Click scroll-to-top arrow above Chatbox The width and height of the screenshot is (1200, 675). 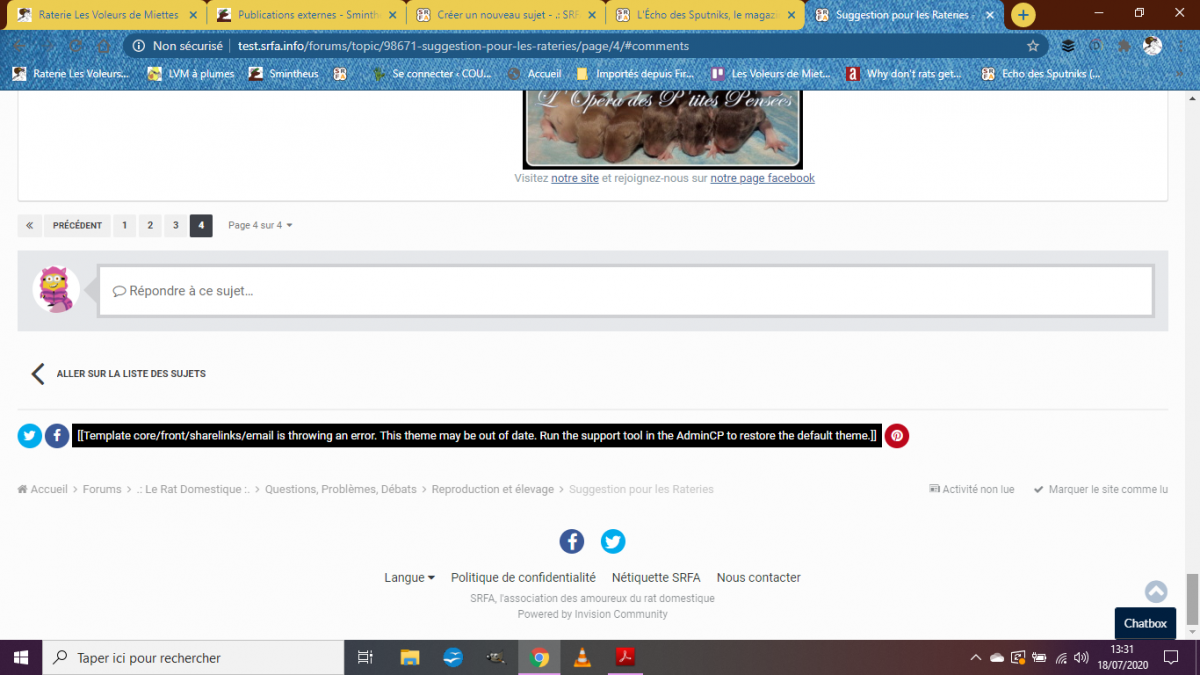point(1156,592)
